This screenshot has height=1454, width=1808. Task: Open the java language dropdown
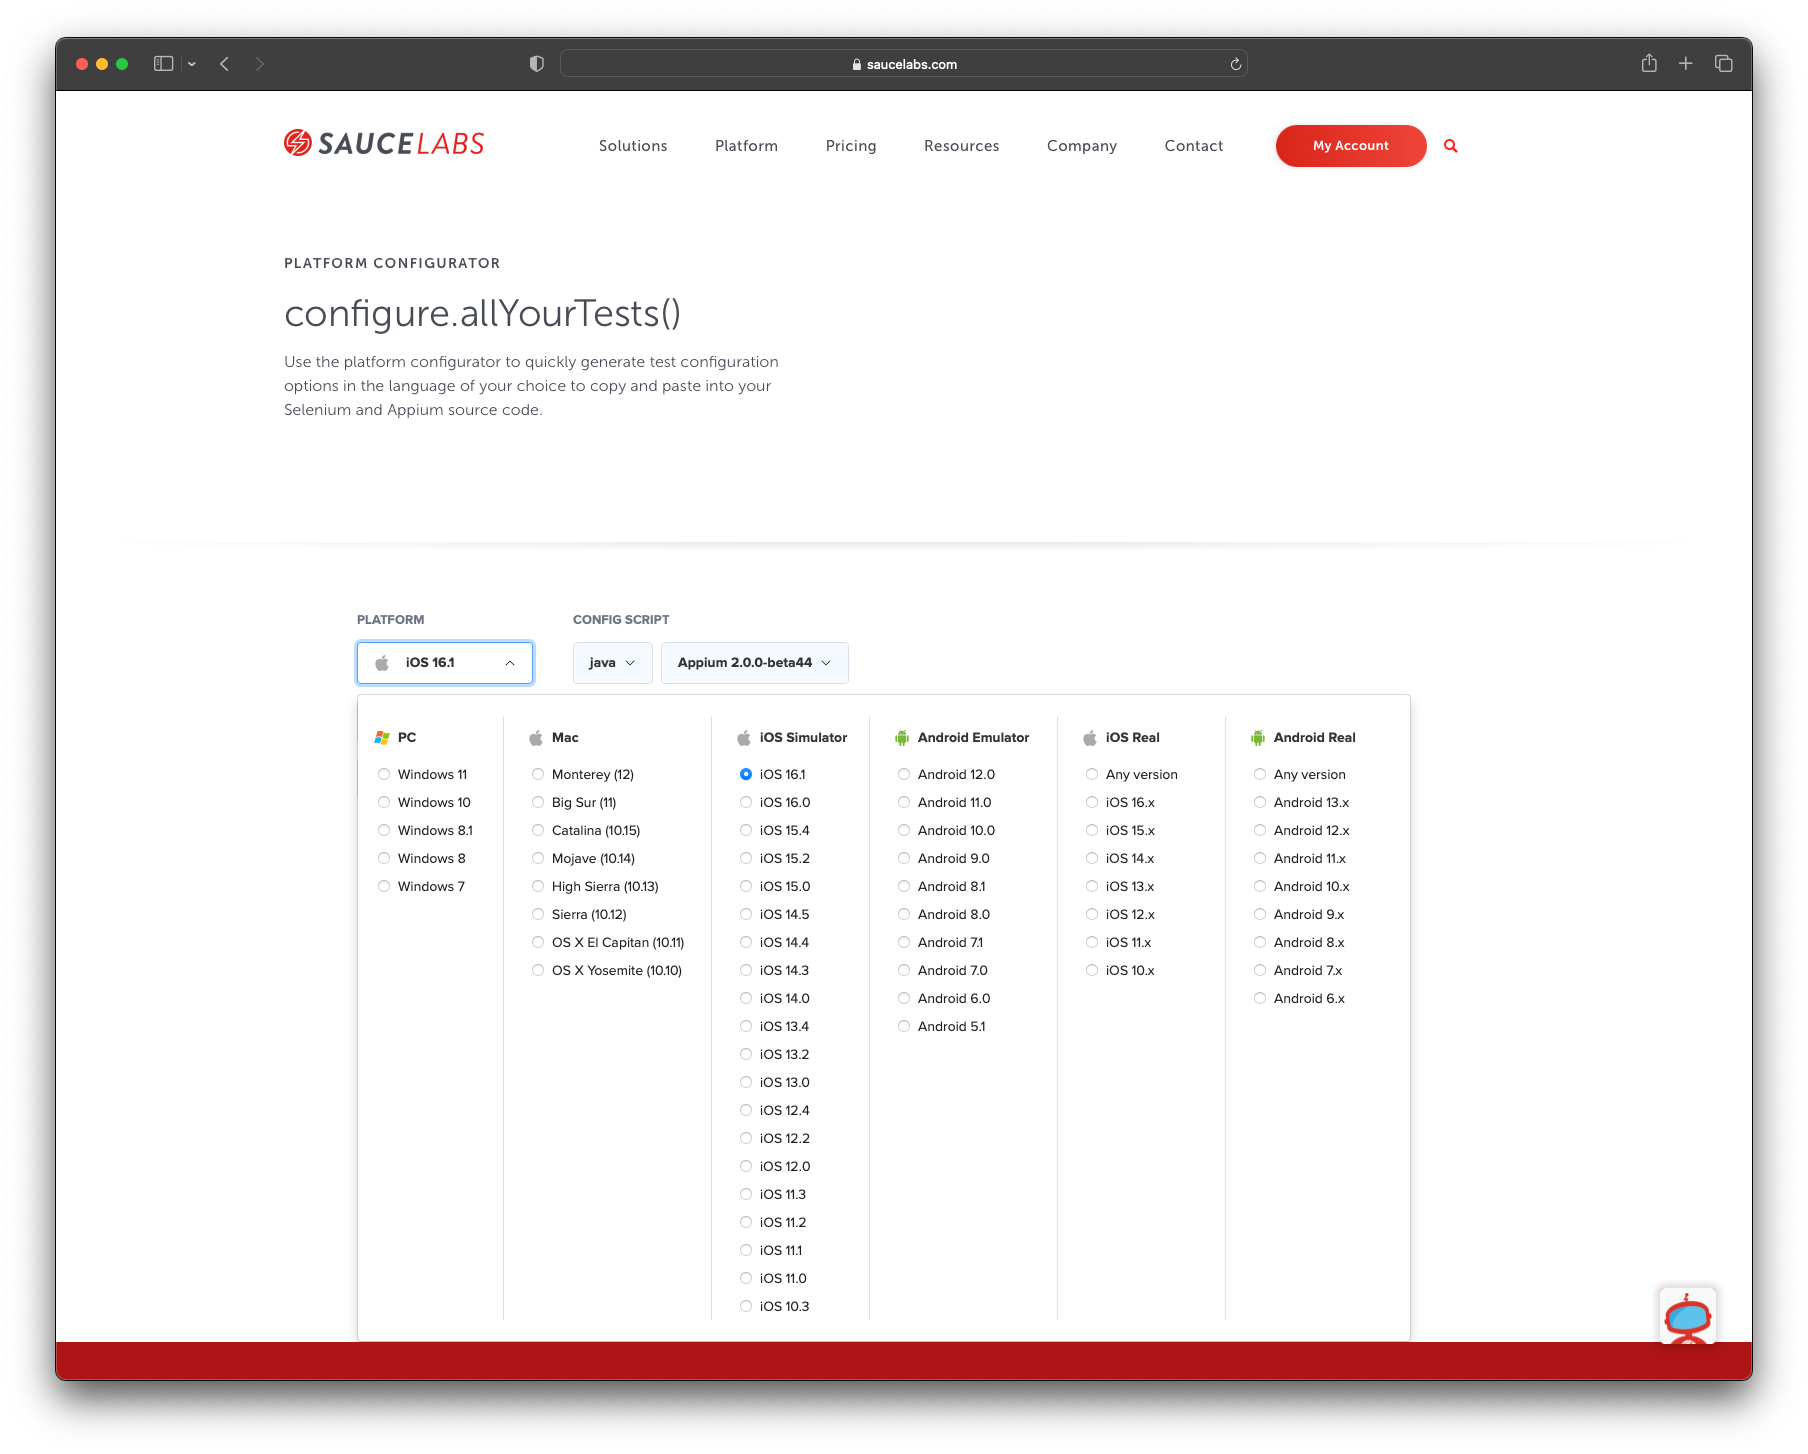pos(612,663)
